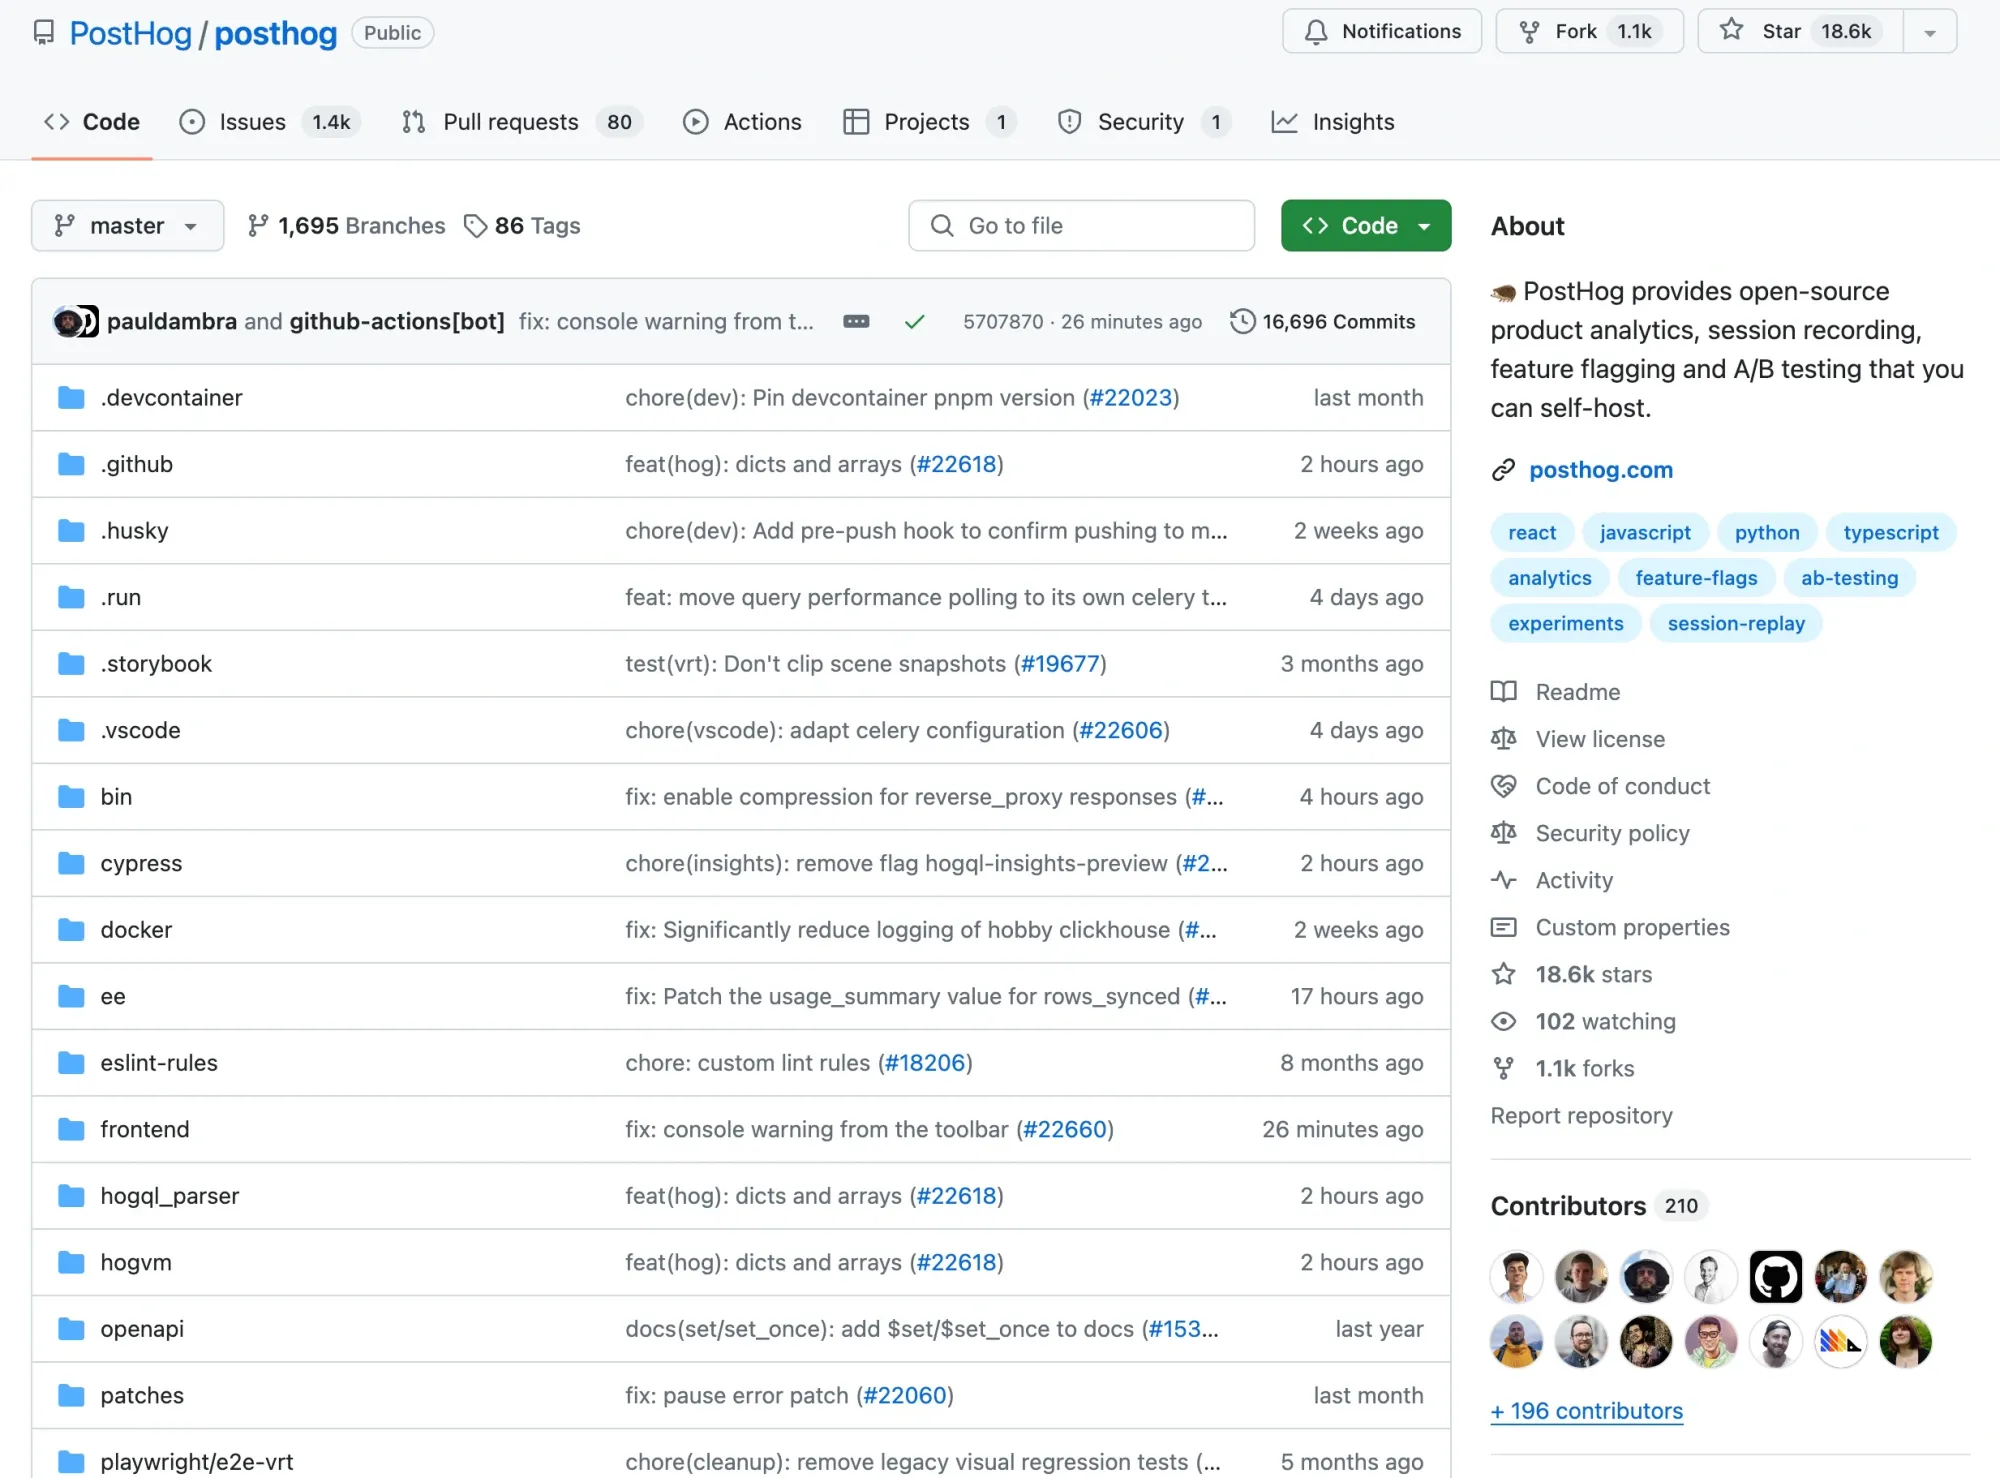Click the 102 watching link

(x=1605, y=1021)
